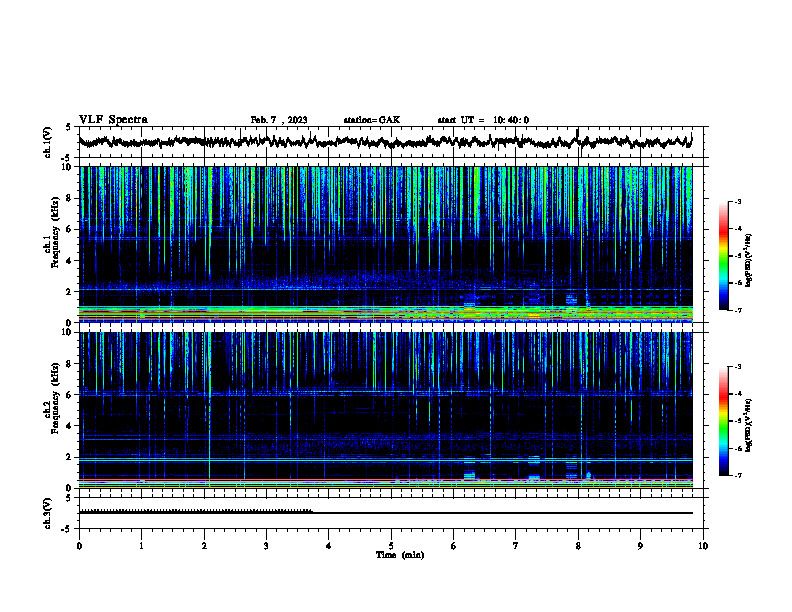792x612 pixels.
Task: Click the 2 minute tick on time axis
Action: tap(204, 546)
